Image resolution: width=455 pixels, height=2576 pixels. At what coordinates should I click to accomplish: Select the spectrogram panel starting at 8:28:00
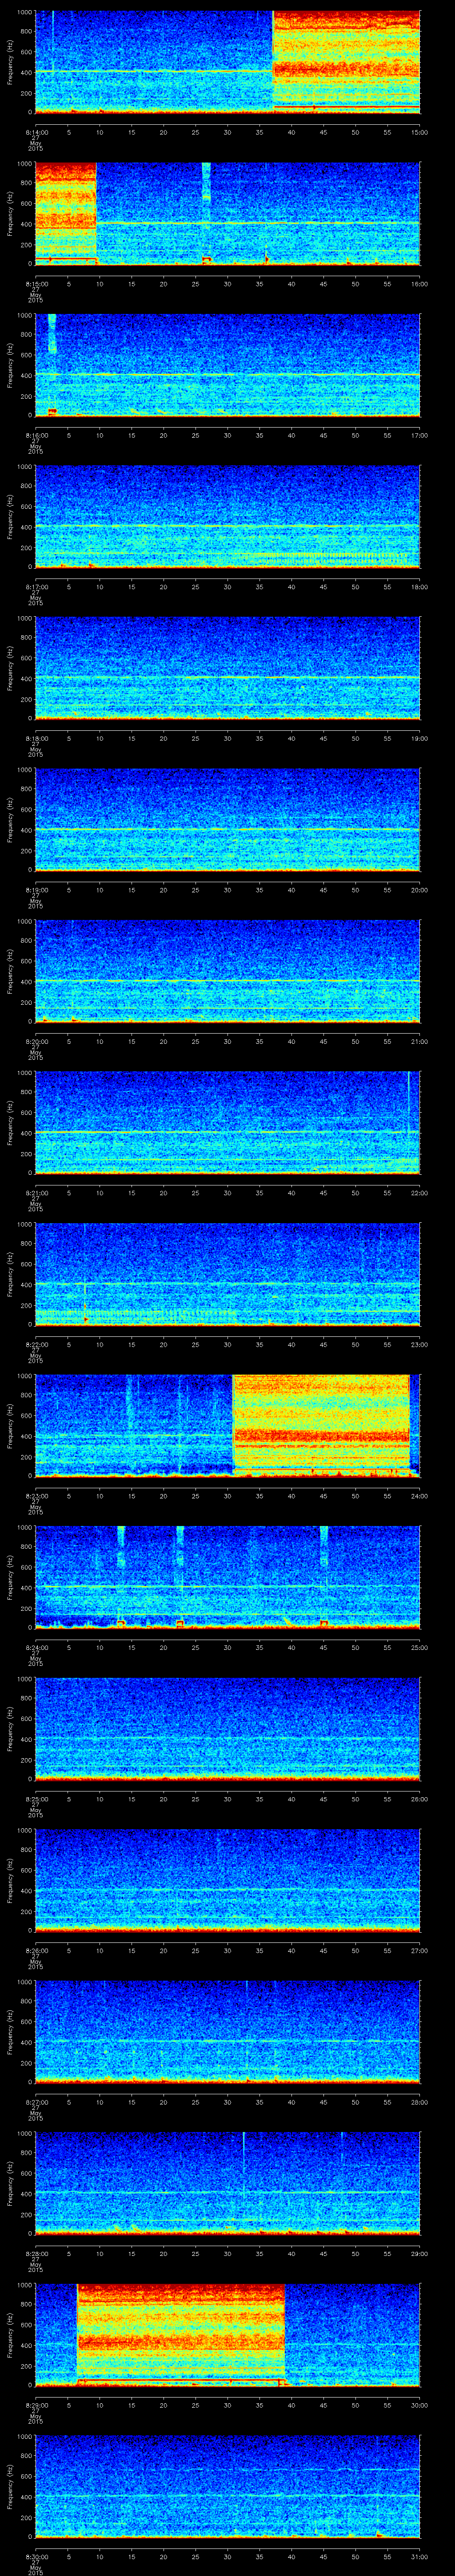227,2185
